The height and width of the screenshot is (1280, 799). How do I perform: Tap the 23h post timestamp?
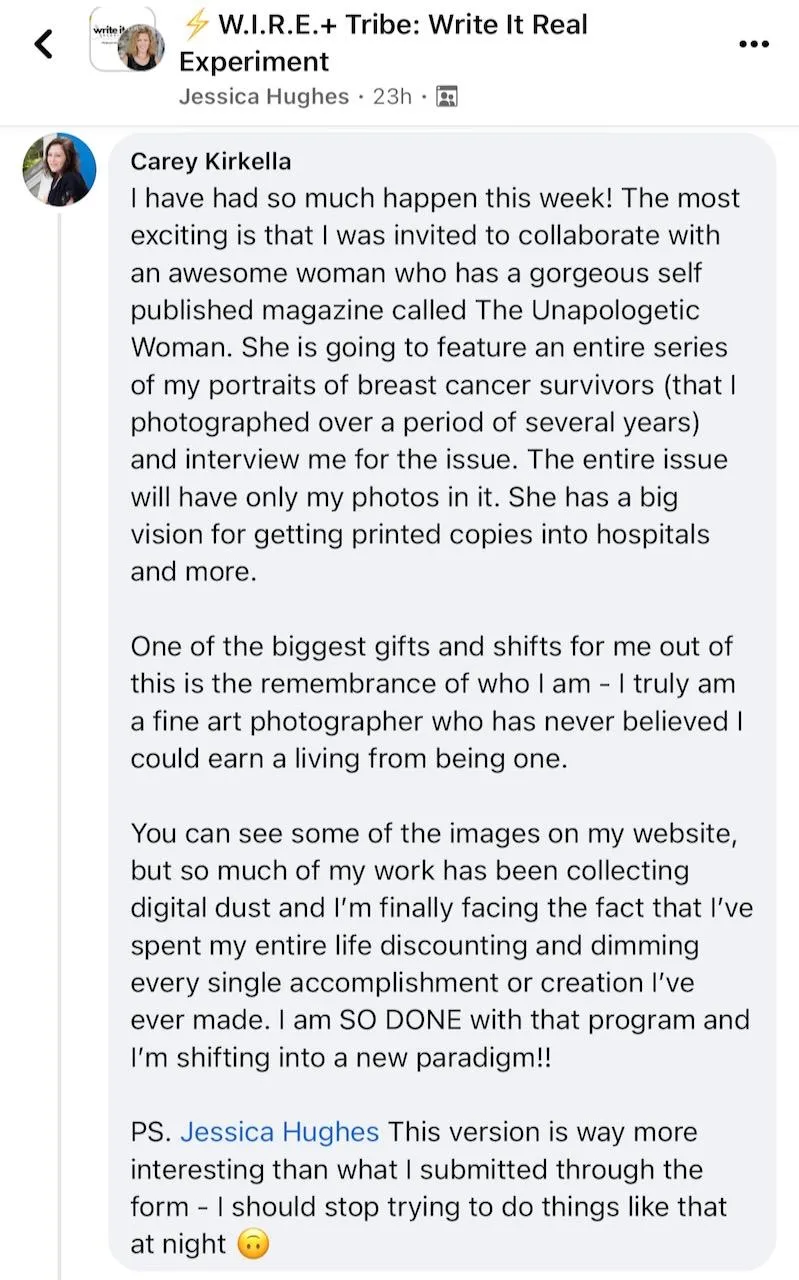392,97
